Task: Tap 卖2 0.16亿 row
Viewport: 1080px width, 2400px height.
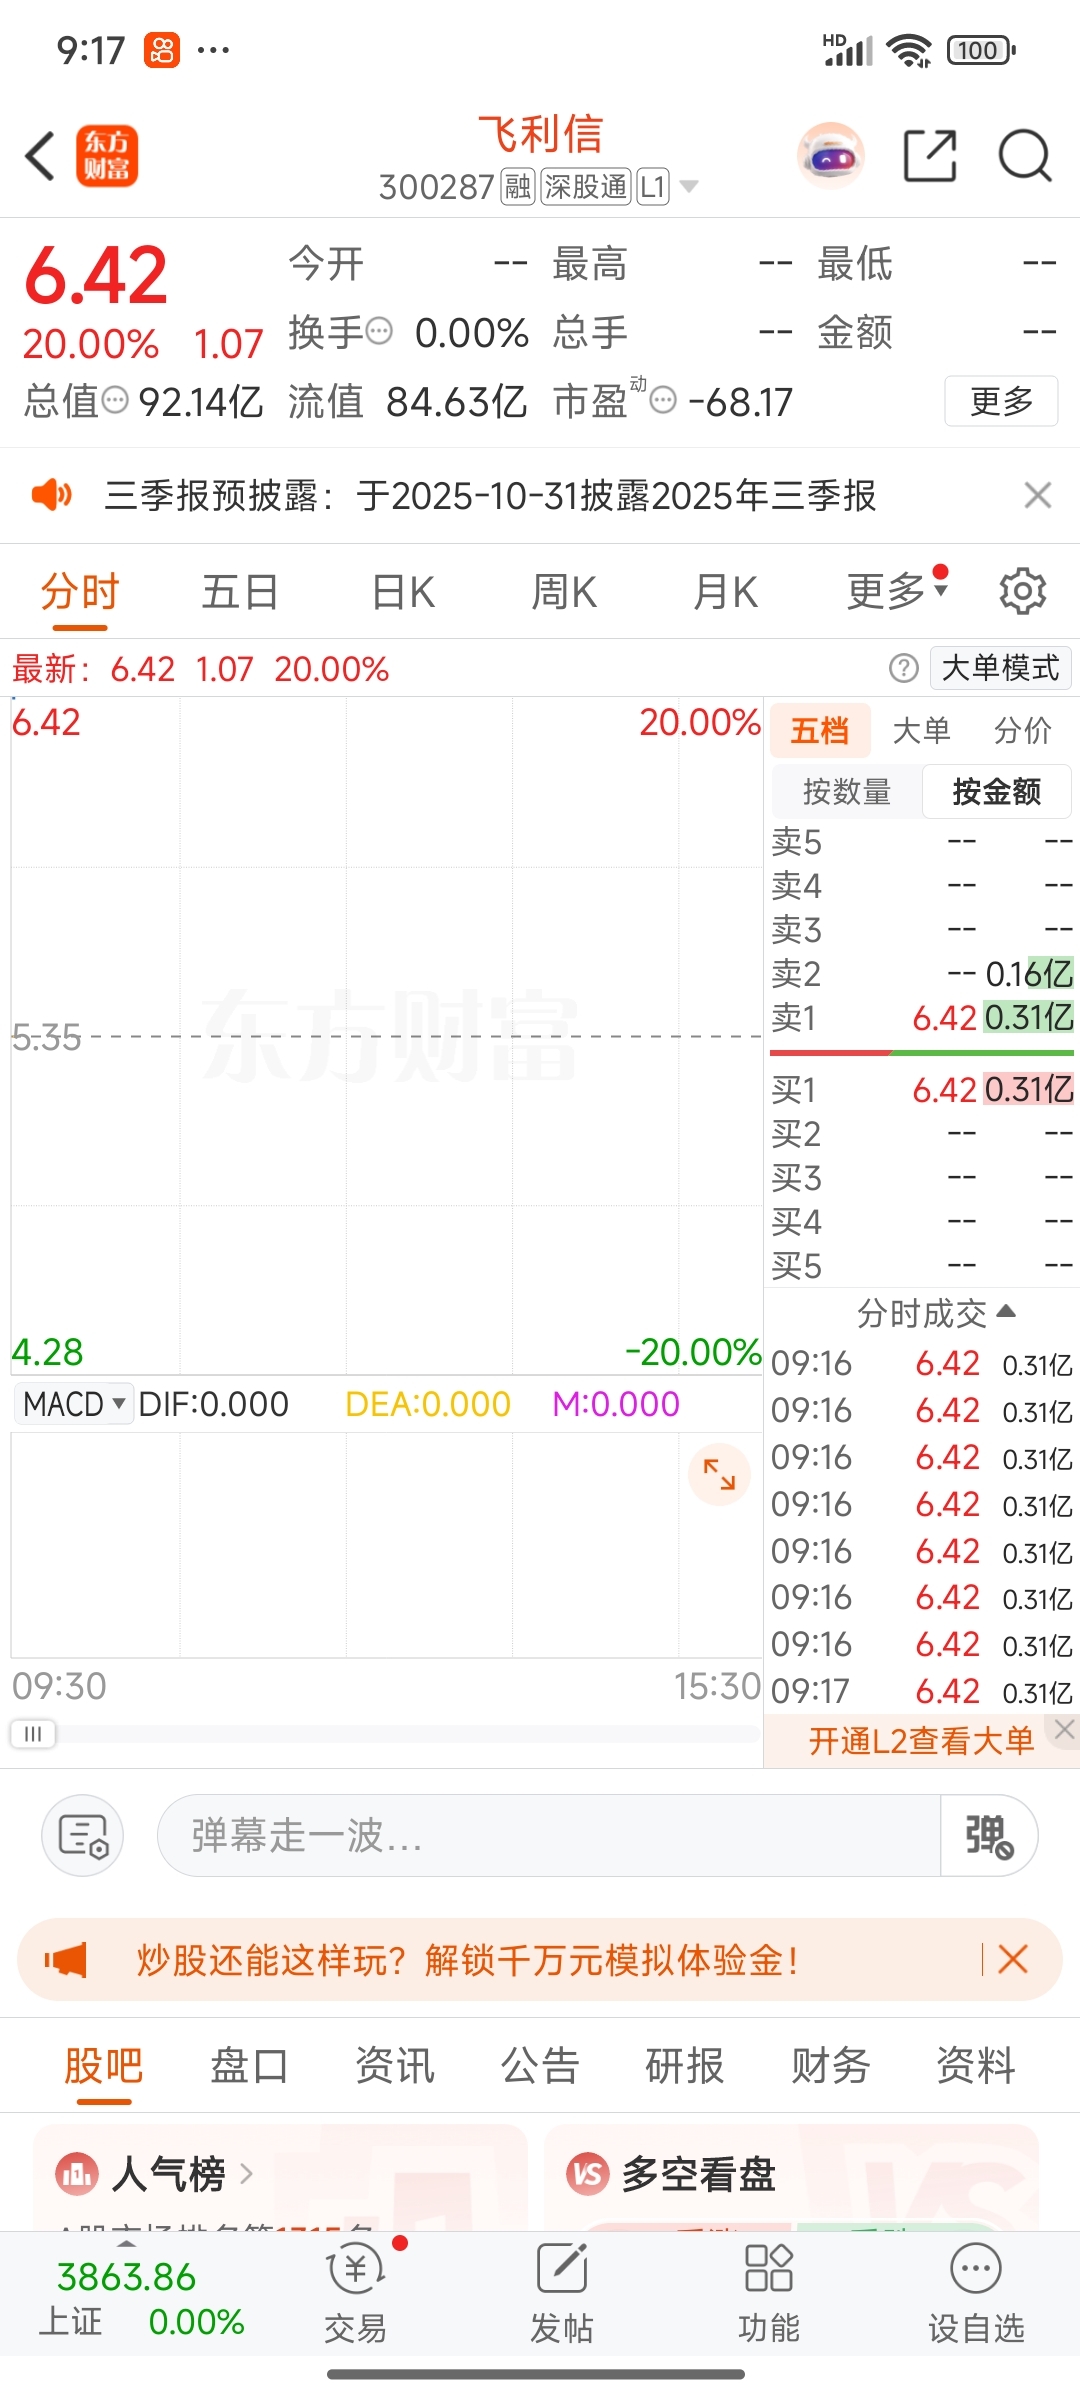Action: (922, 973)
